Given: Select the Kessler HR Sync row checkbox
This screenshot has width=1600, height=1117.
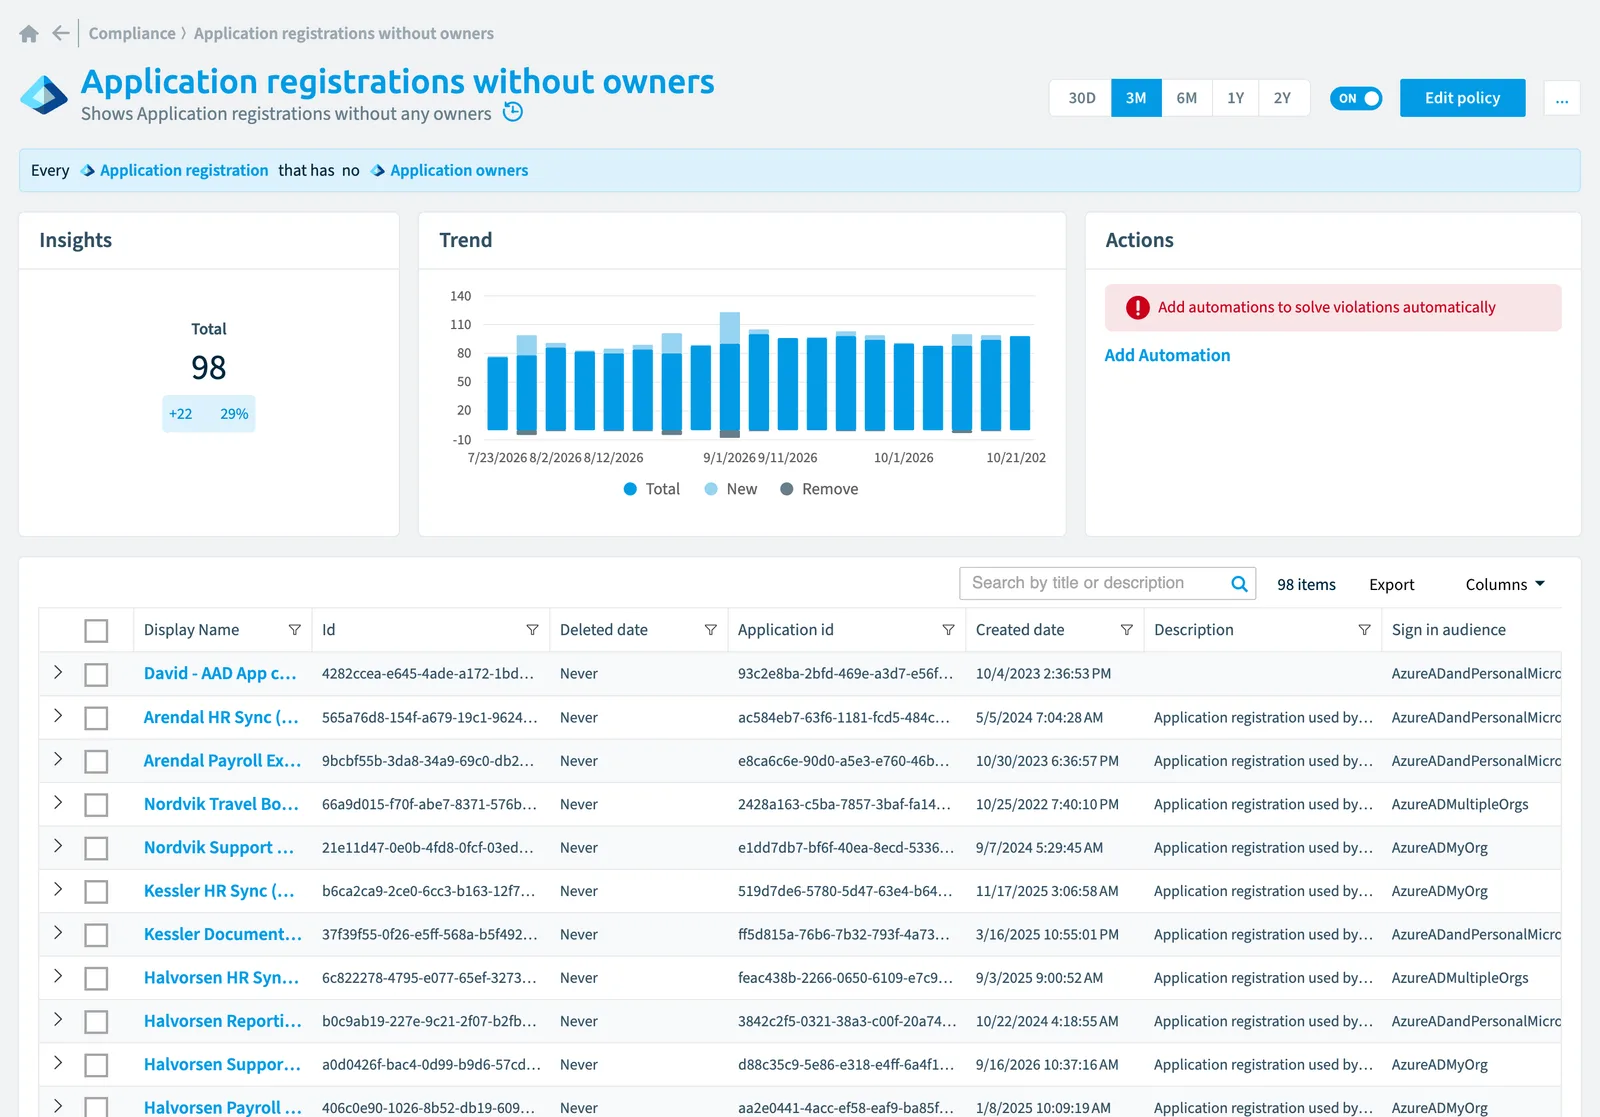Looking at the screenshot, I should pos(96,892).
